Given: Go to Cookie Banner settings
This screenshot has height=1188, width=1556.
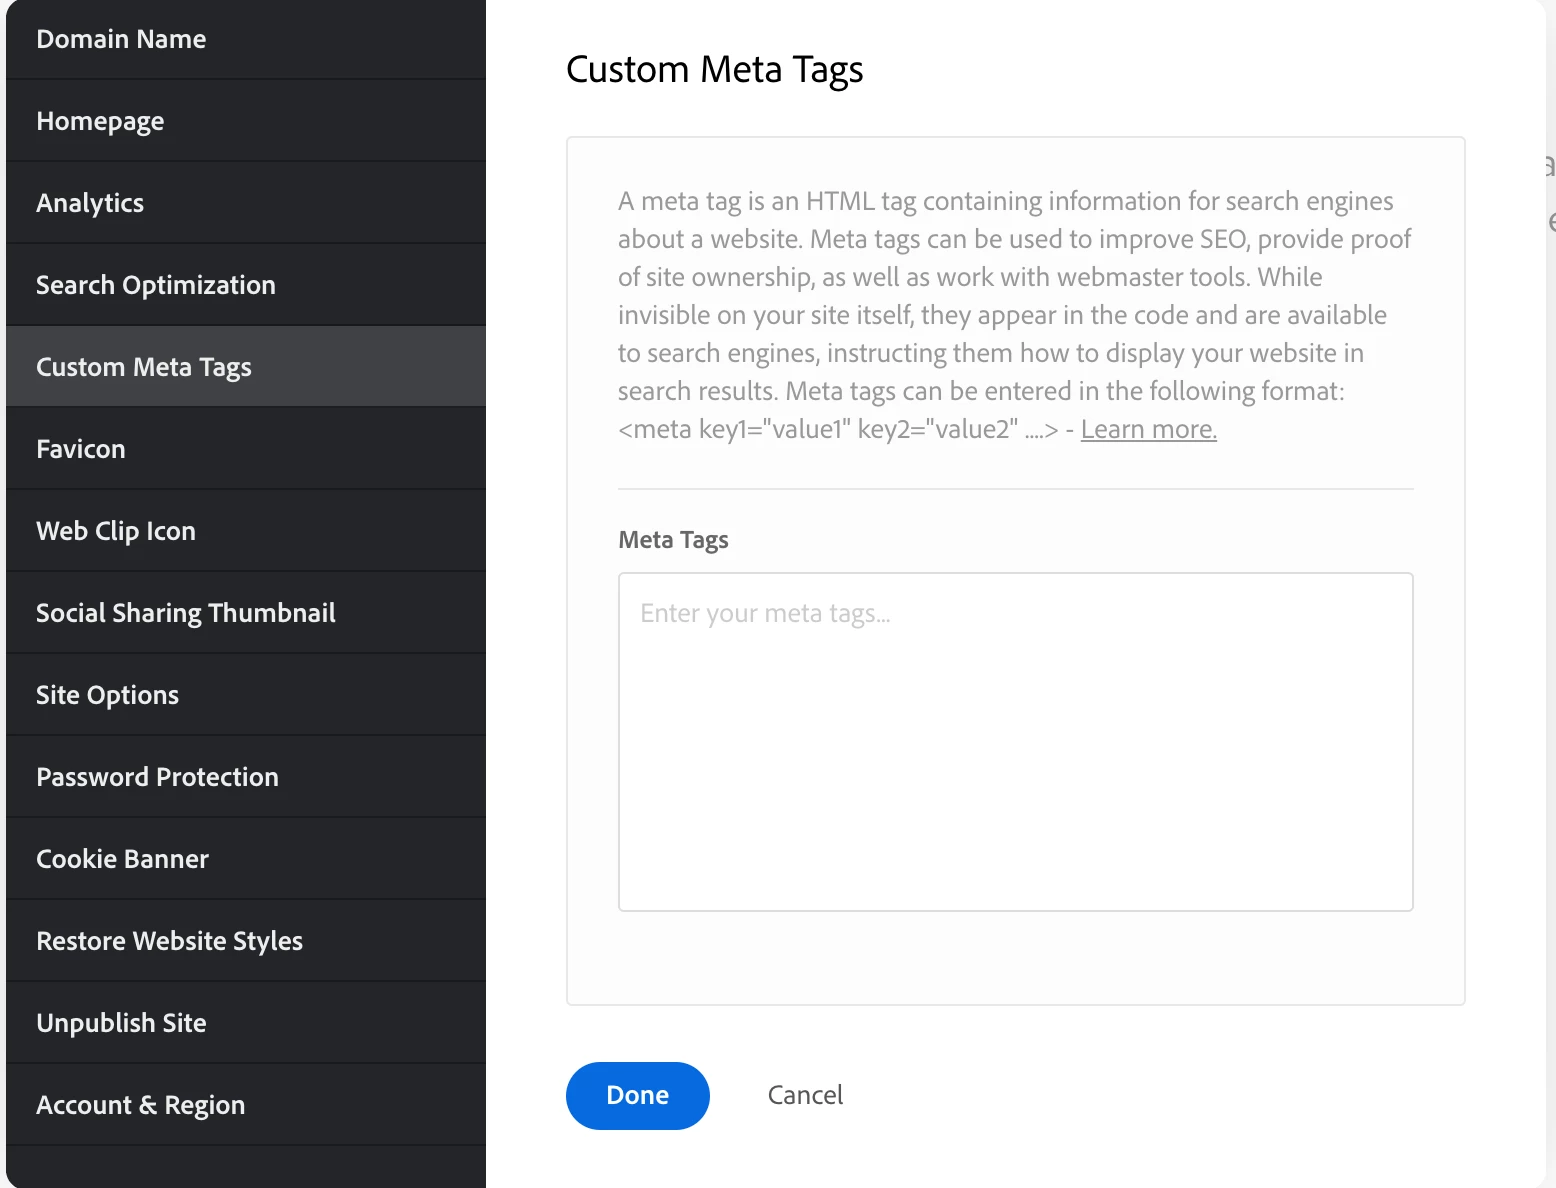Looking at the screenshot, I should tap(122, 859).
